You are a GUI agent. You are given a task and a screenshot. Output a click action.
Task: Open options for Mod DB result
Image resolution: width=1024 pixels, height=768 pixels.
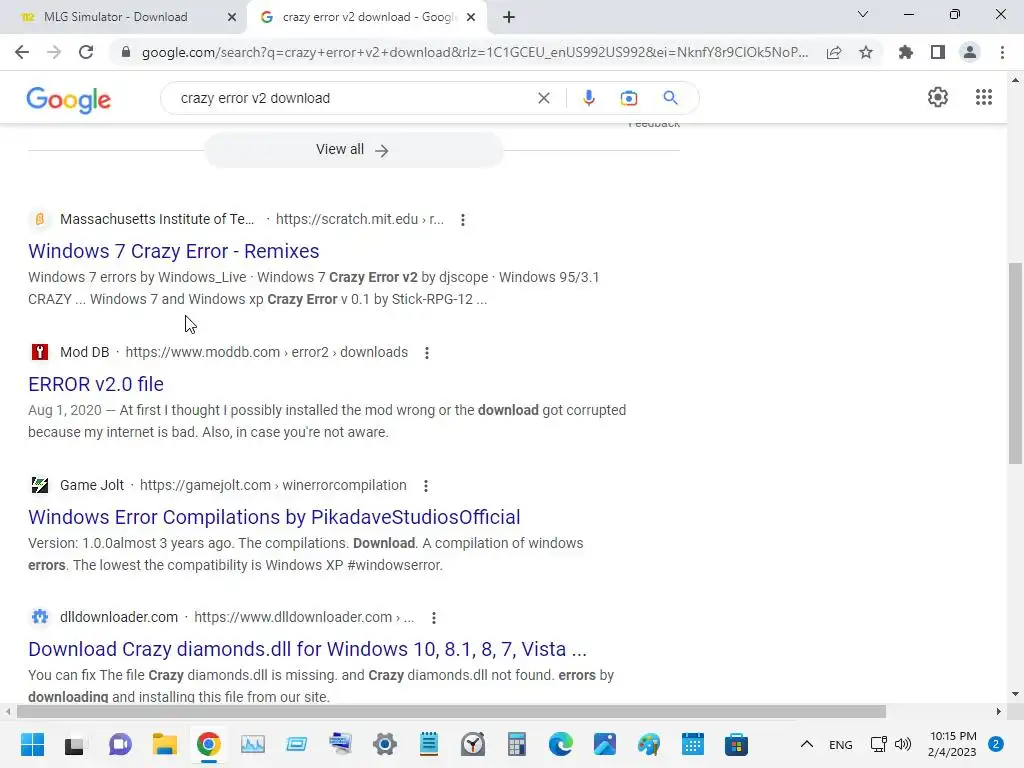[x=426, y=353]
